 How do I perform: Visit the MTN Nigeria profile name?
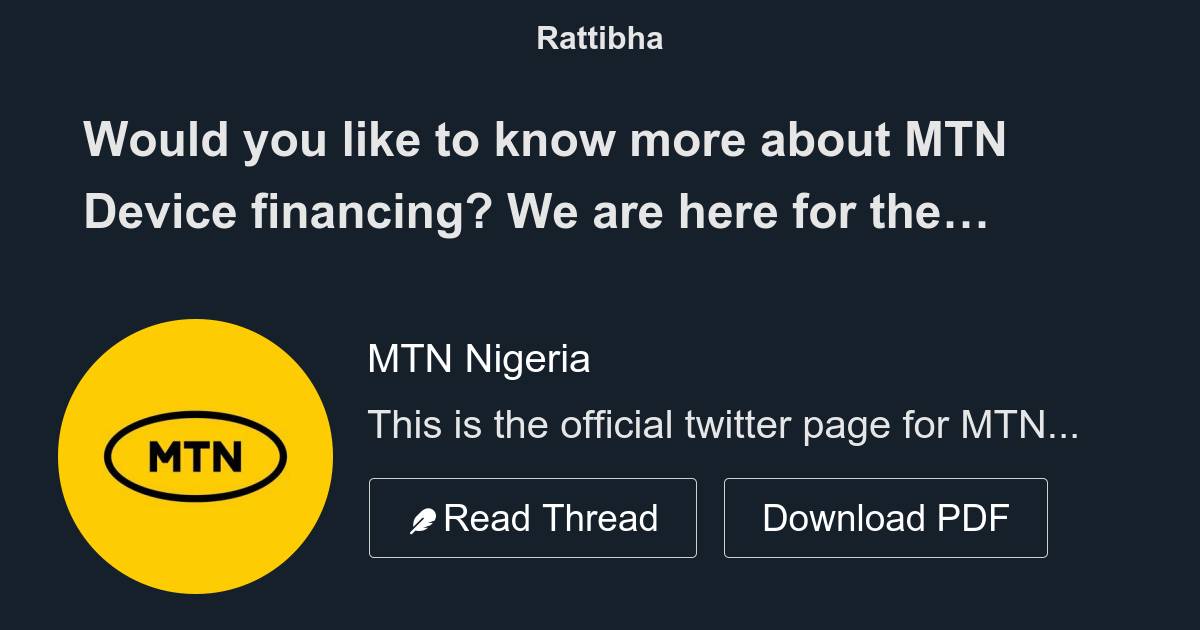479,358
